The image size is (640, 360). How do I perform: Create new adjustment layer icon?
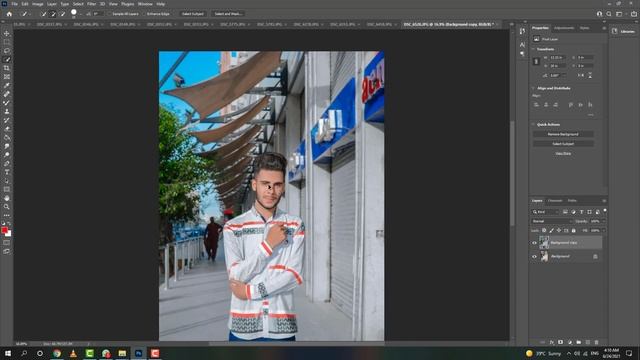[x=569, y=342]
